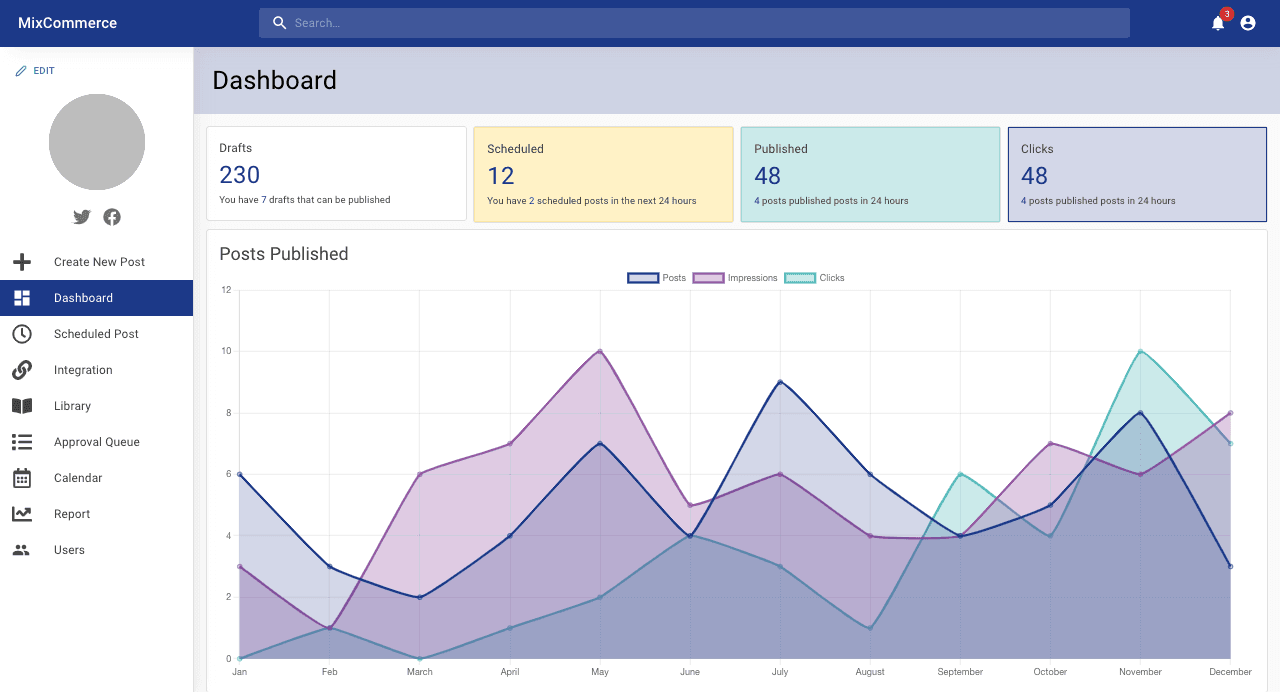Open the notification bell with badge

click(1217, 22)
